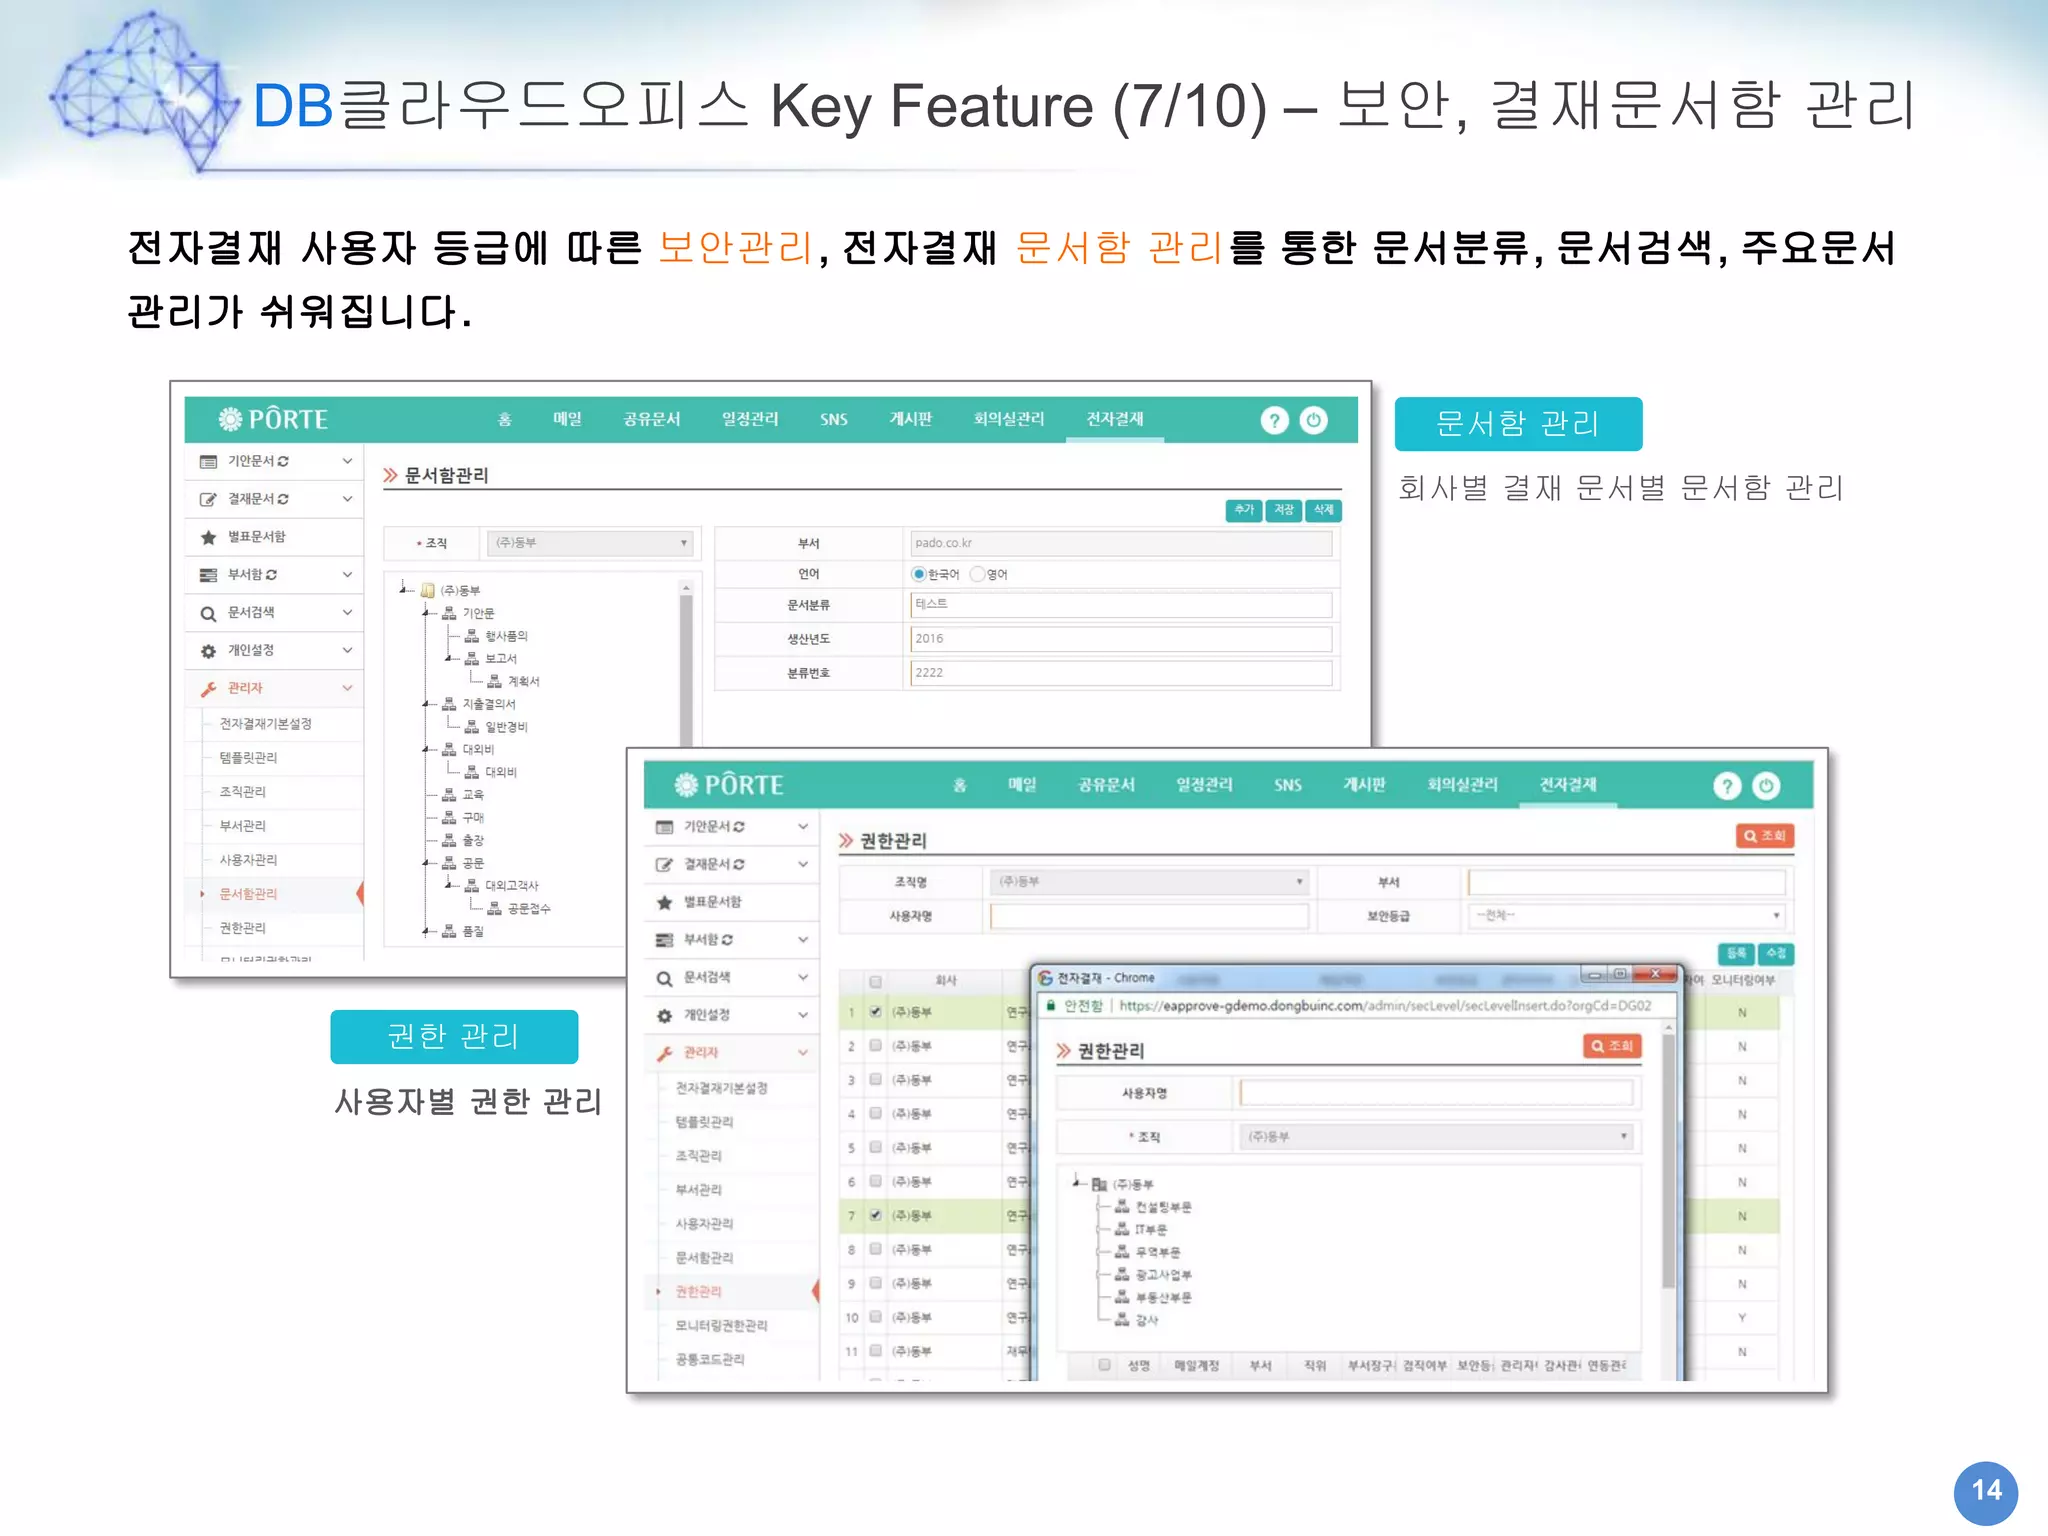This screenshot has height=1536, width=2048.
Task: Select 권한관리 link in 문서함관리 sidebar
Action: coord(243,928)
